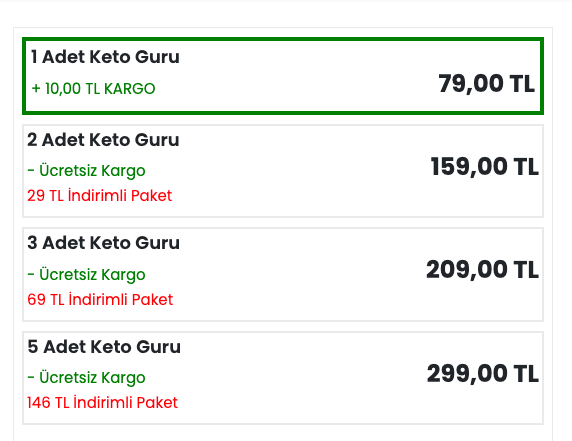Image resolution: width=572 pixels, height=441 pixels.
Task: Click the '2 Adet Keto Guru' title
Action: point(103,140)
